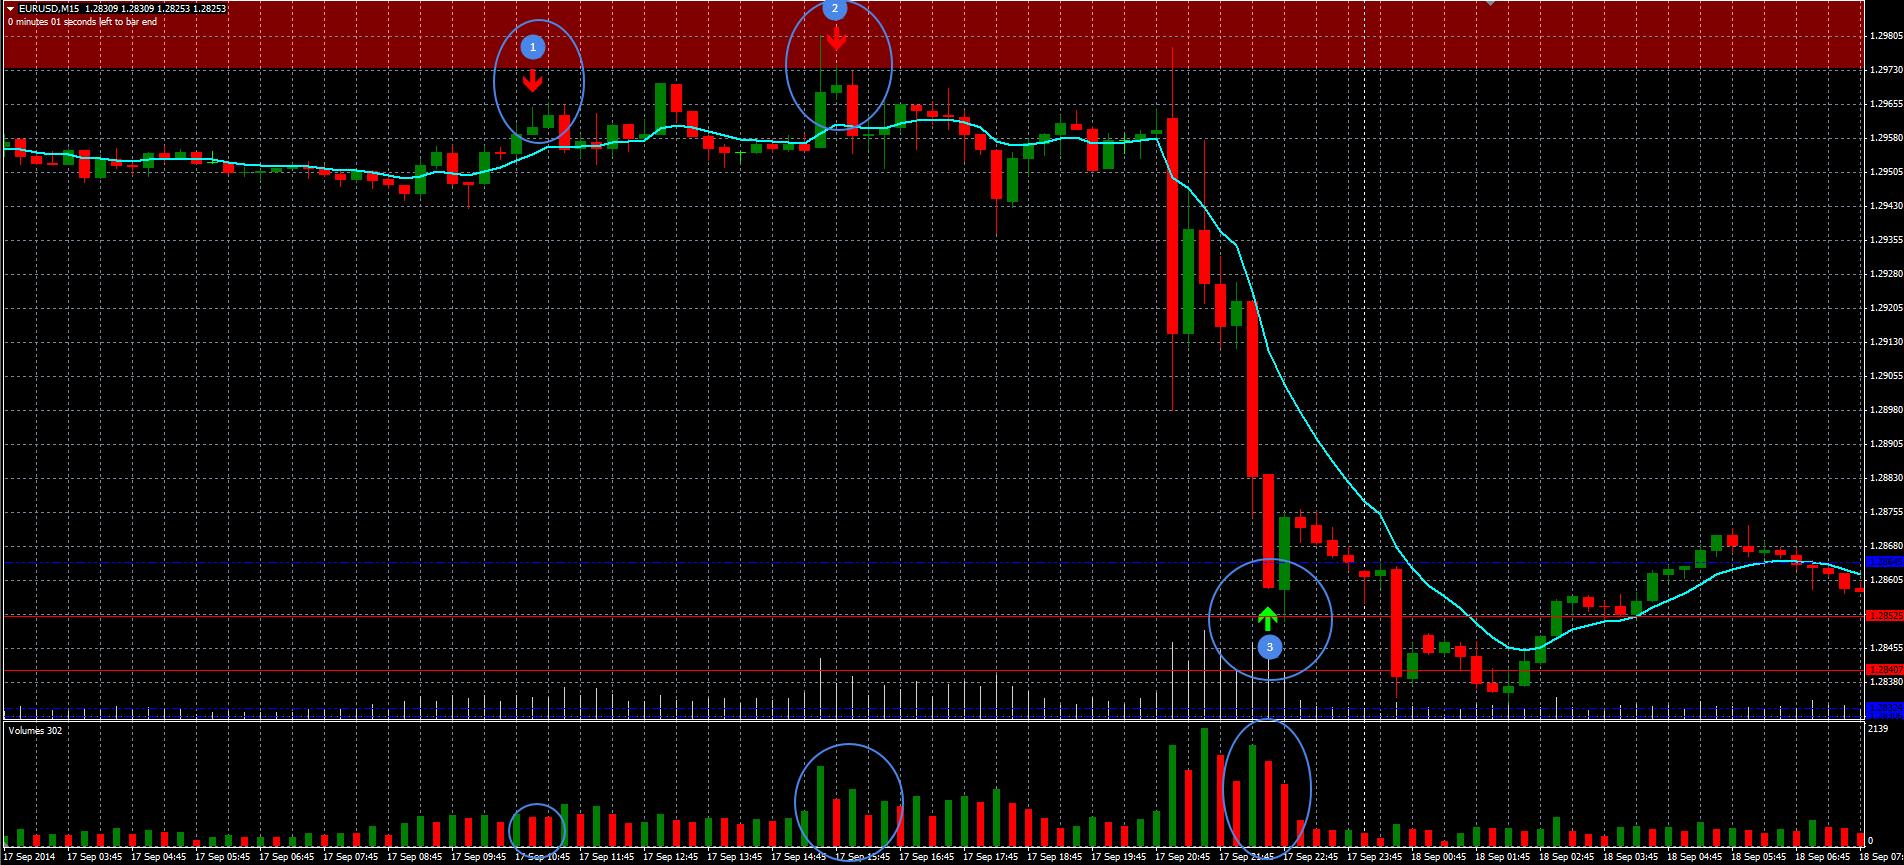The image size is (1904, 865).
Task: Click the 1.29205 price scale label
Action: tap(1884, 308)
